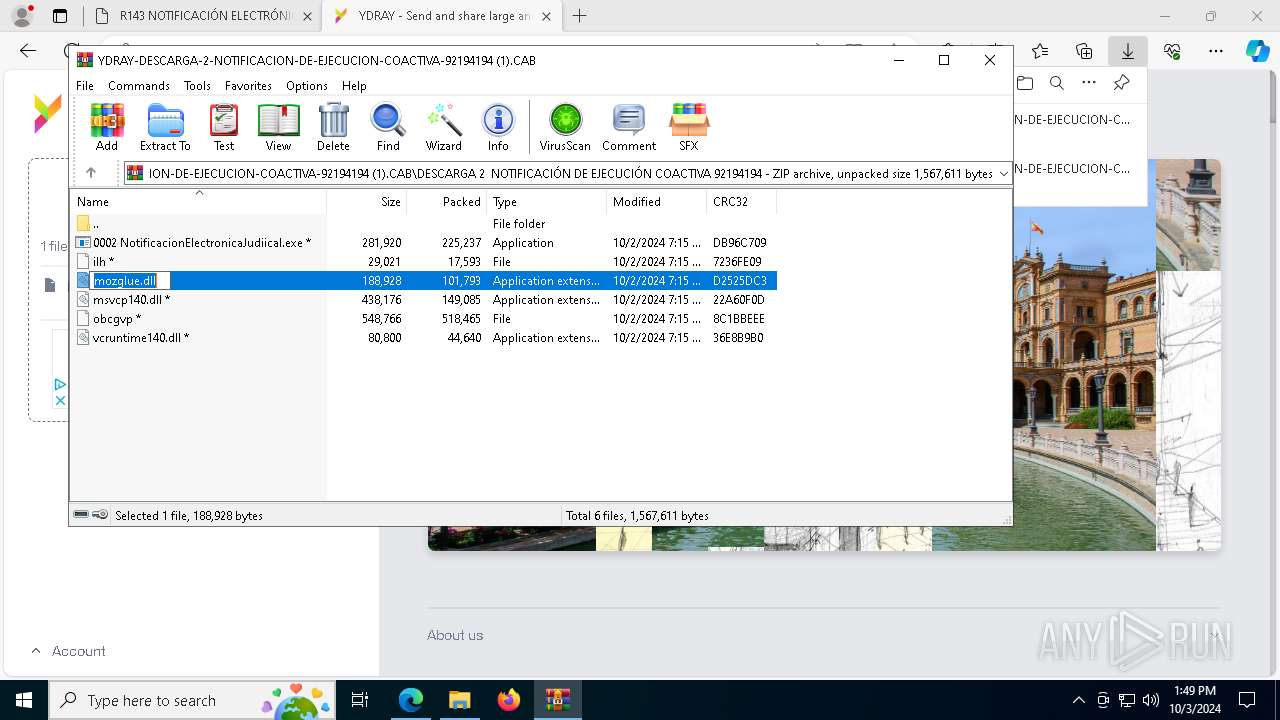Go back in Edge browser
Screen dimensions: 1280x720
click(28, 51)
